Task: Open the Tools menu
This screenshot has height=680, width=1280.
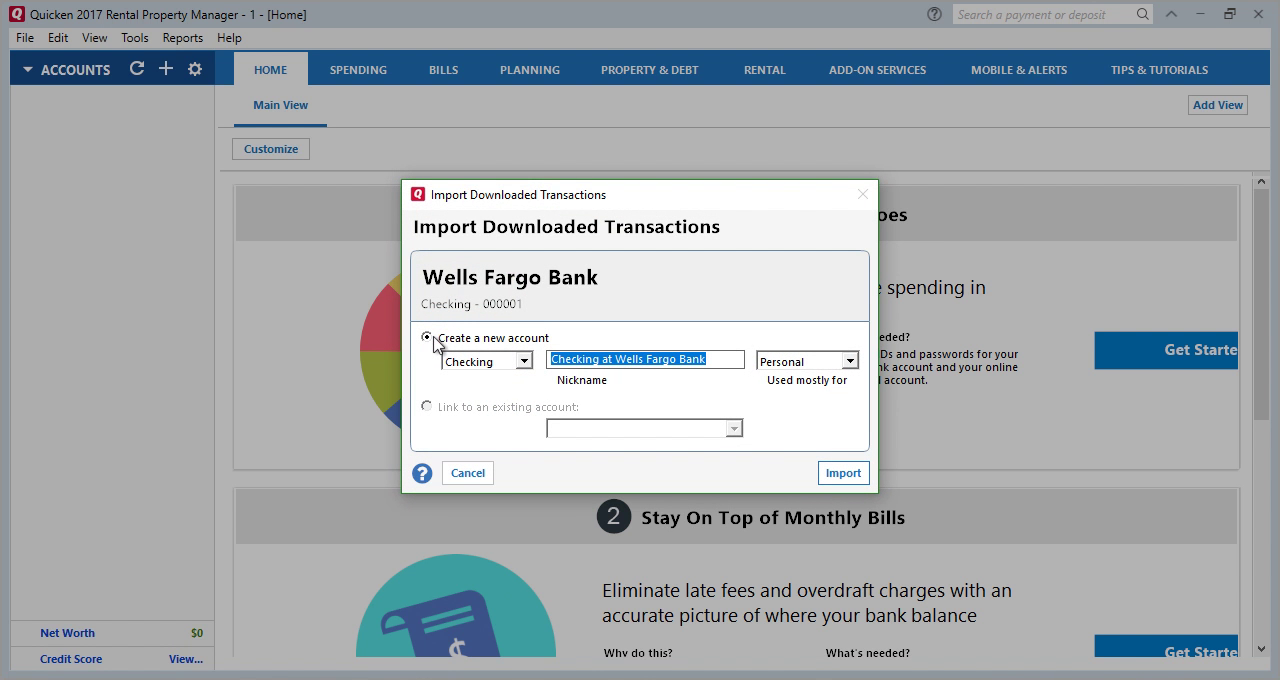Action: pyautogui.click(x=135, y=37)
